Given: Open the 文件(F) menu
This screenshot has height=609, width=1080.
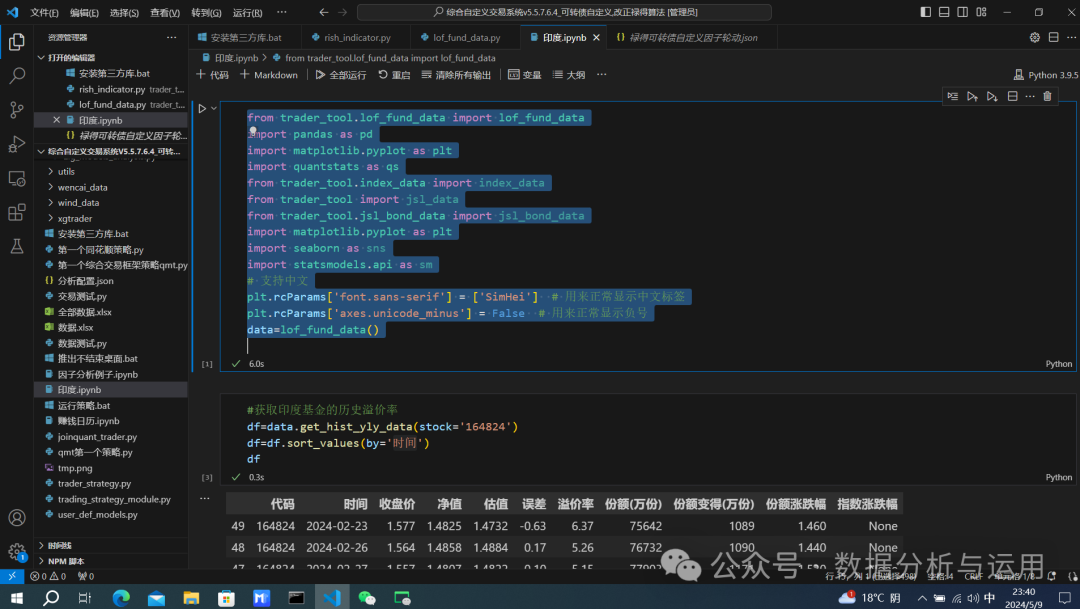Looking at the screenshot, I should click(x=44, y=12).
